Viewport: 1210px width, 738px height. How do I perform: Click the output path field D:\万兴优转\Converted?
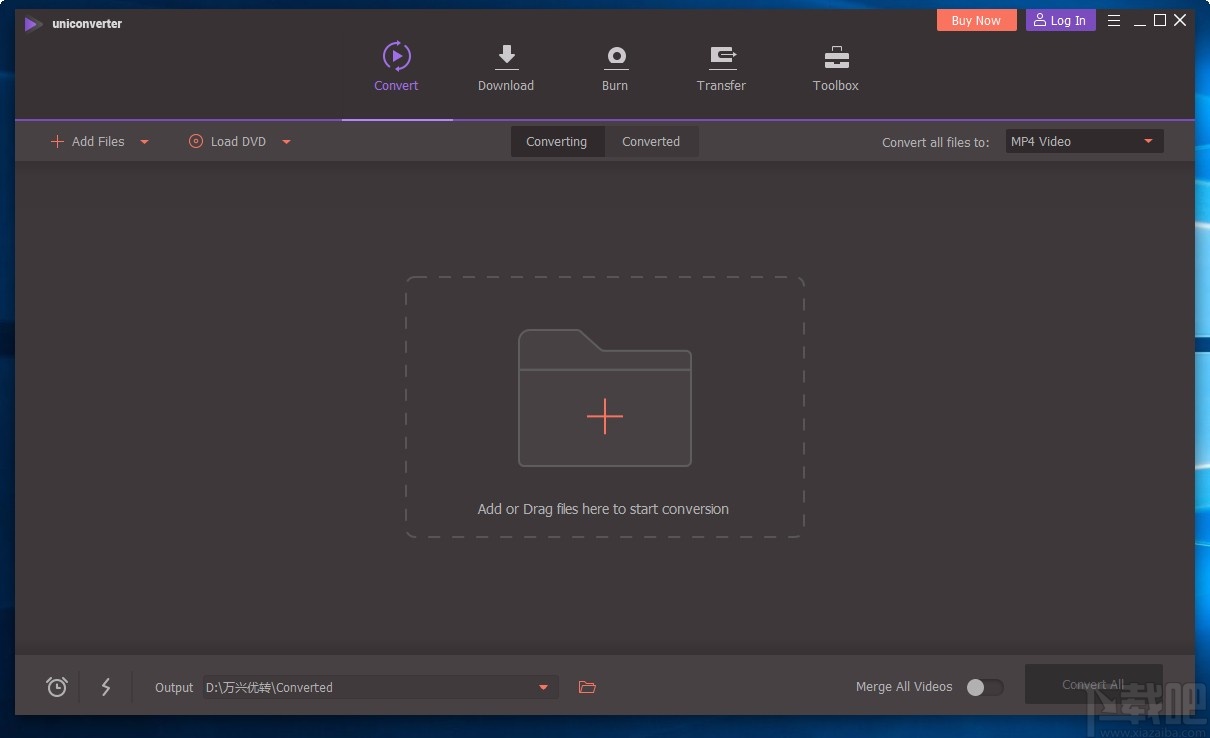tap(381, 687)
